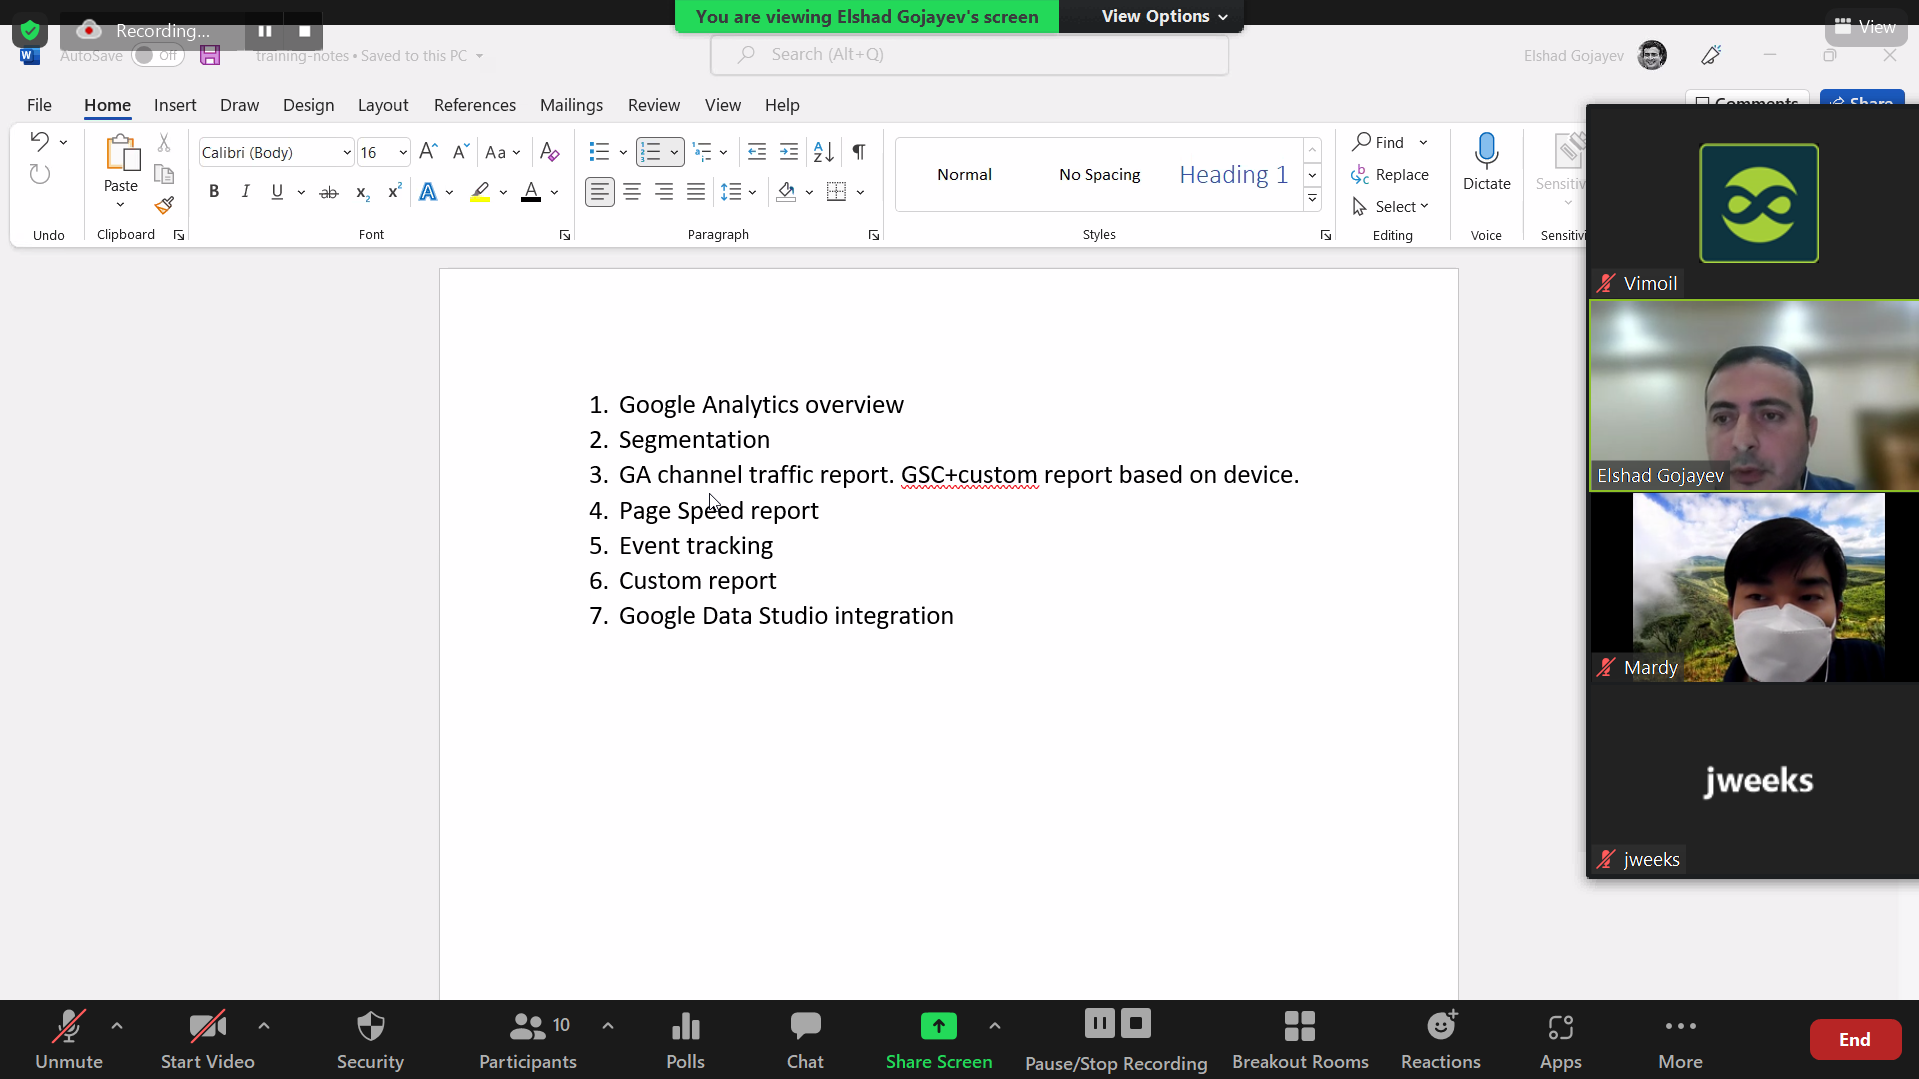Toggle Show/Hide paragraph marks
This screenshot has width=1919, height=1079.
pyautogui.click(x=858, y=152)
